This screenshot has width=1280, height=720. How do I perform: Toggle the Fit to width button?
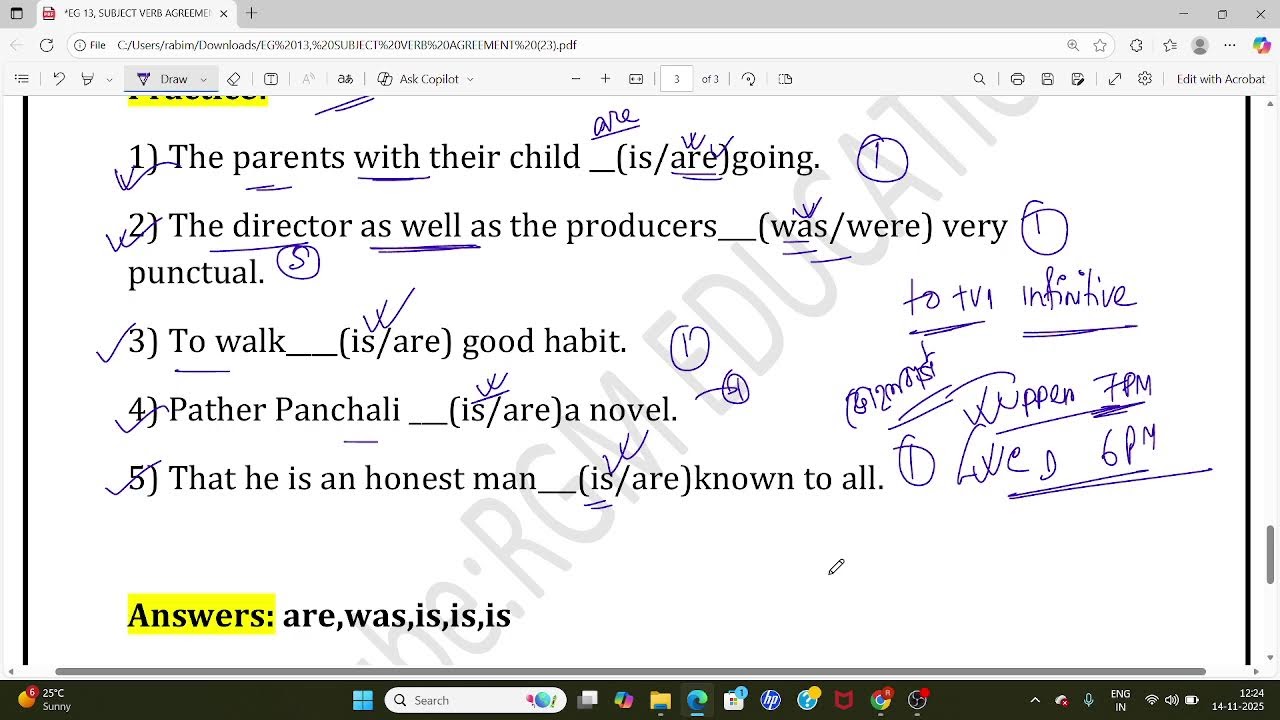coord(636,79)
